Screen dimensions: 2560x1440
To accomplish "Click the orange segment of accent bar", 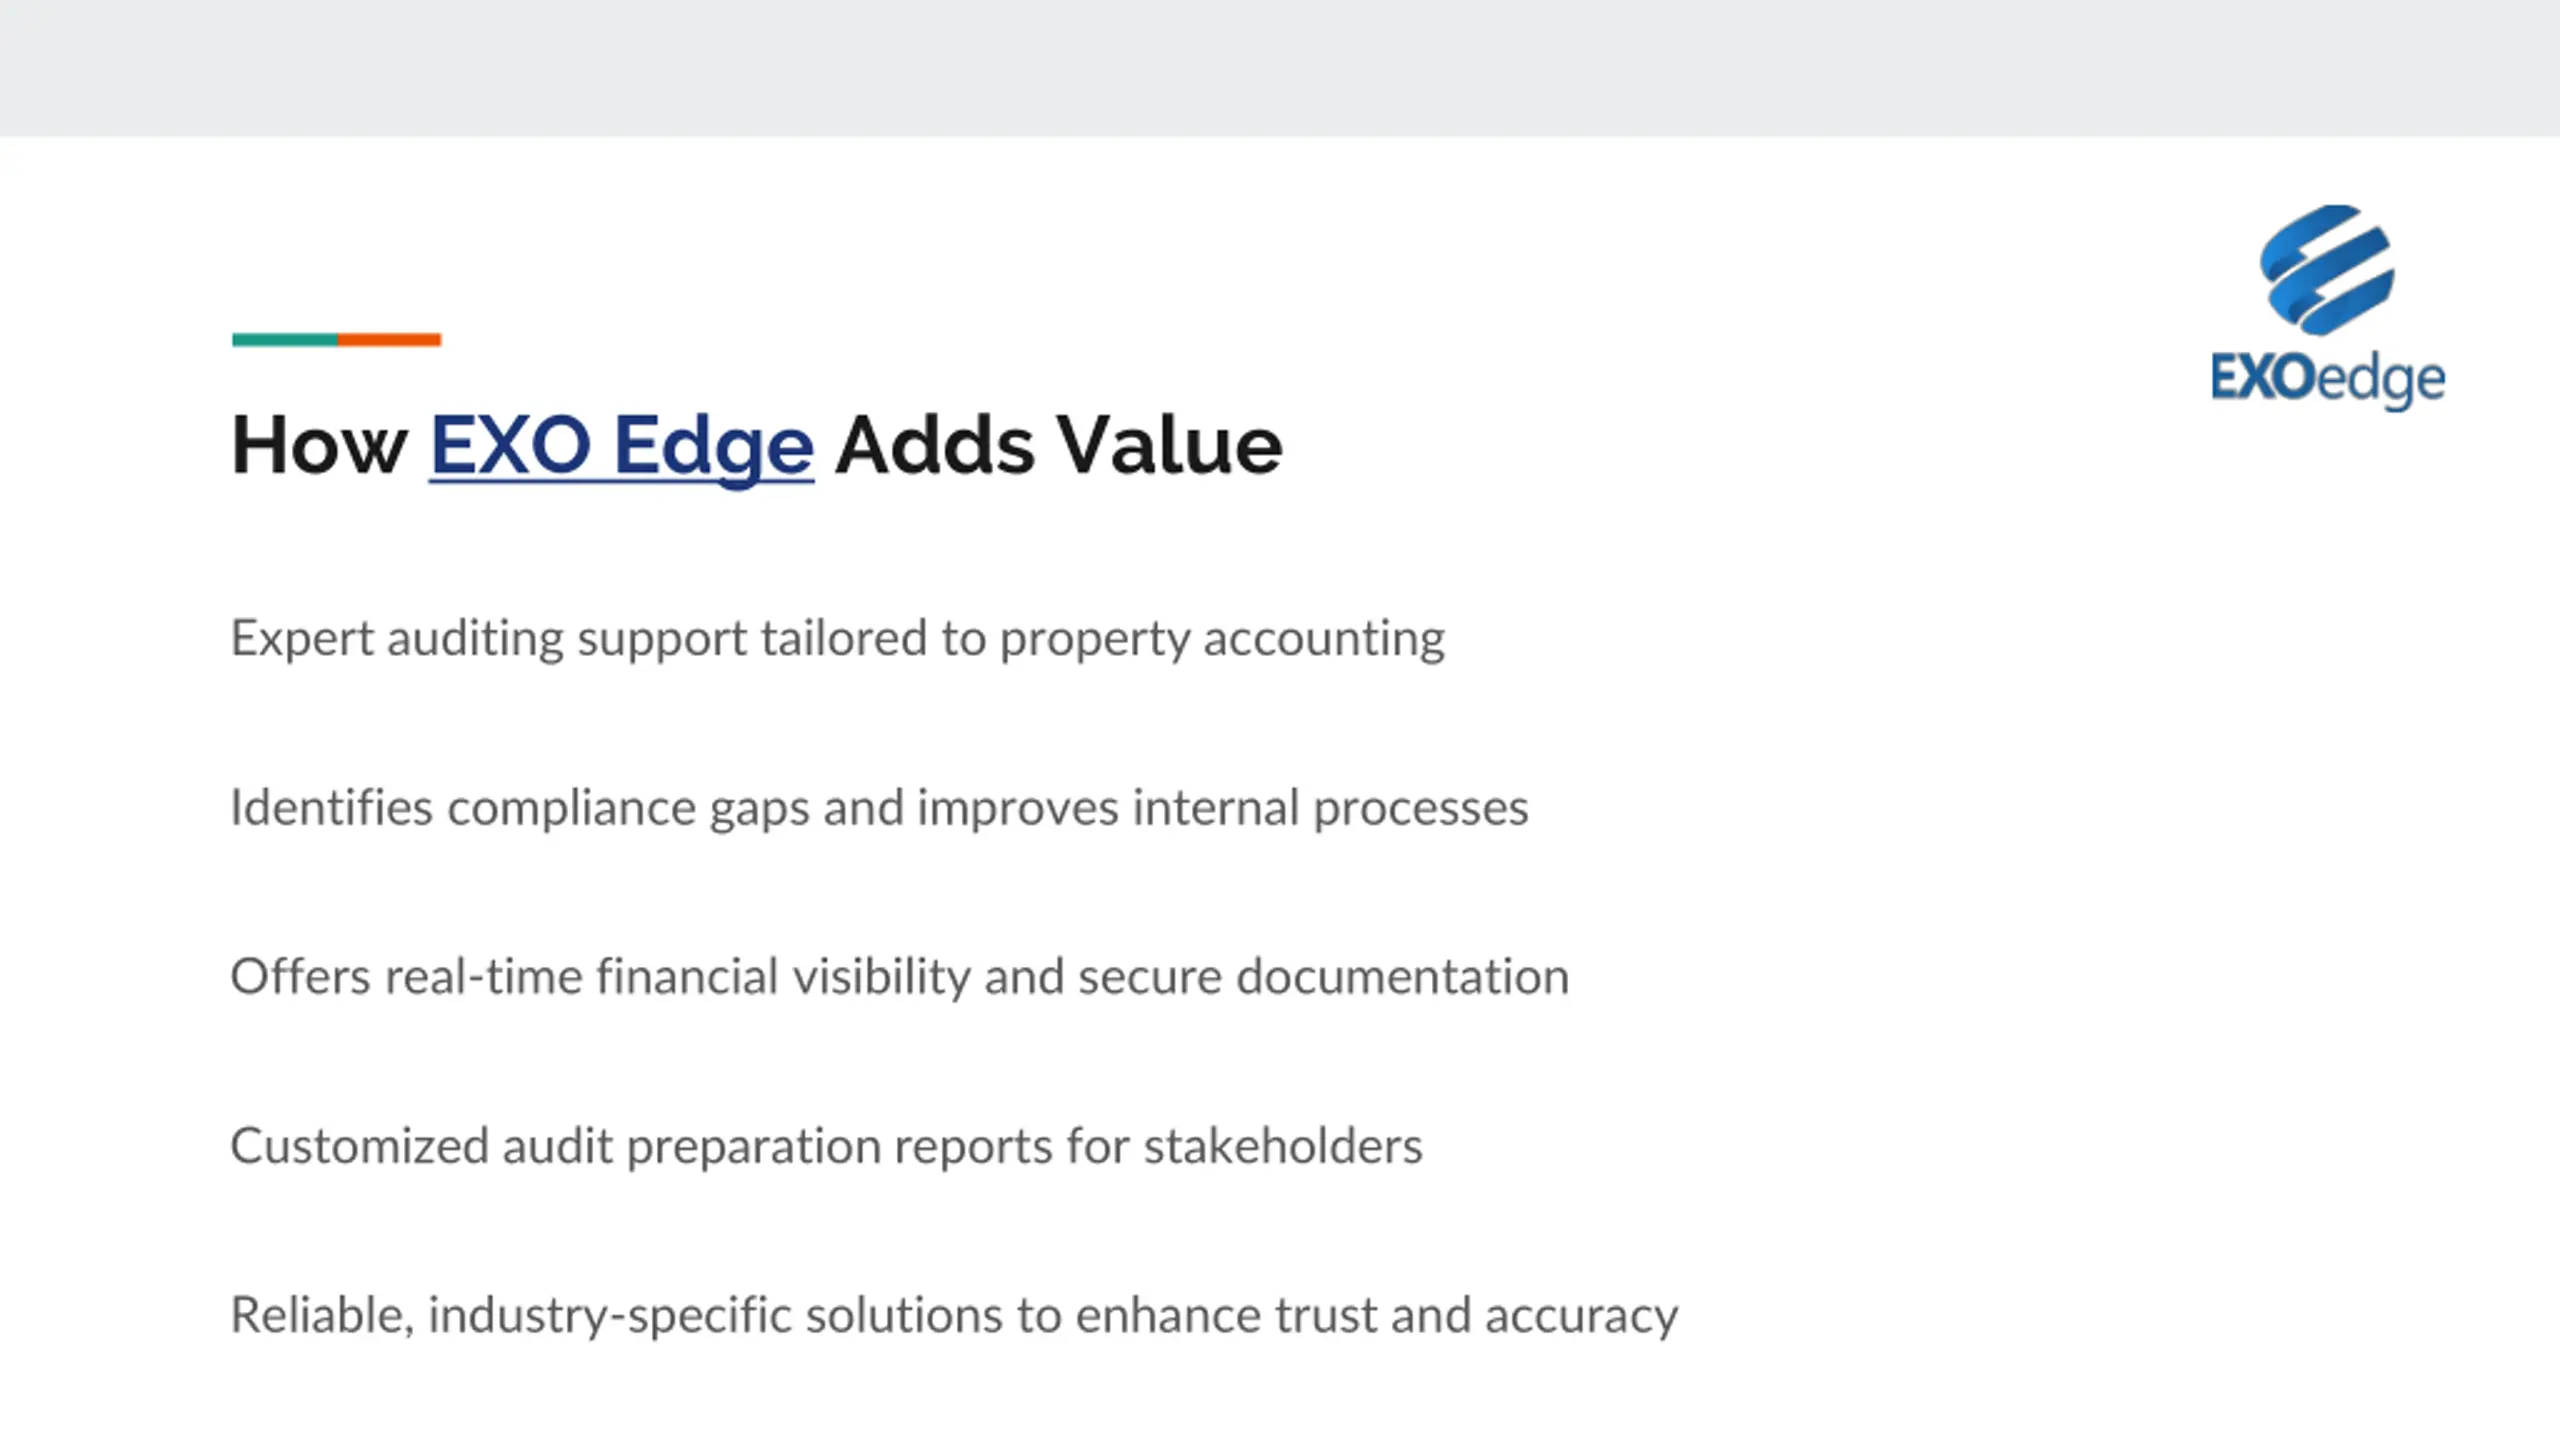I will pos(389,340).
